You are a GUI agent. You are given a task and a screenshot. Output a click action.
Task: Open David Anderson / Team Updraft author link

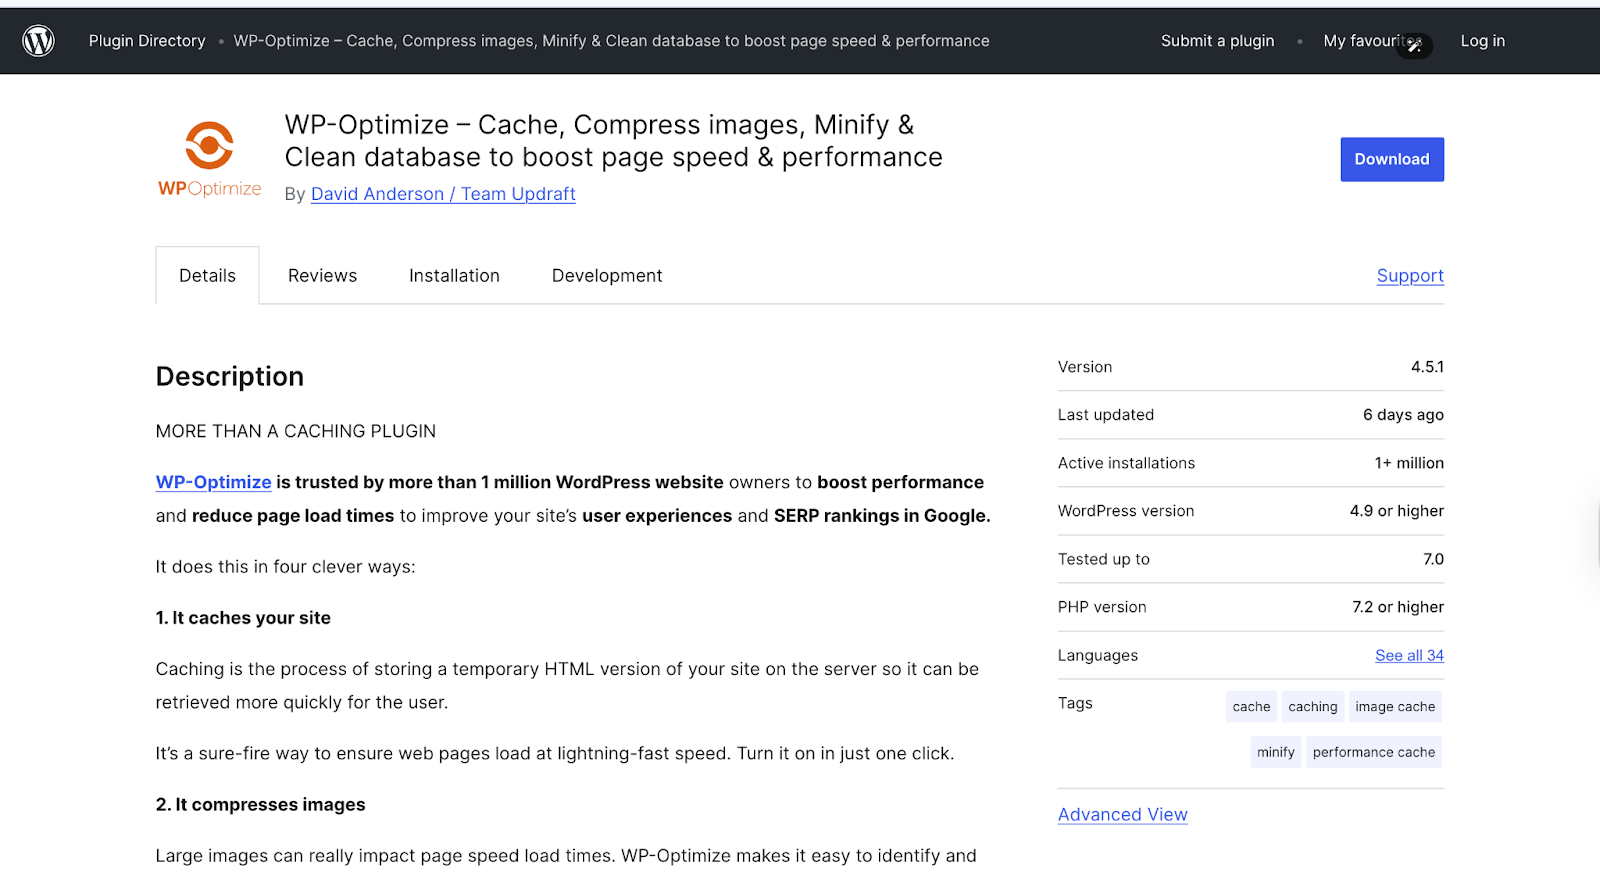coord(443,194)
